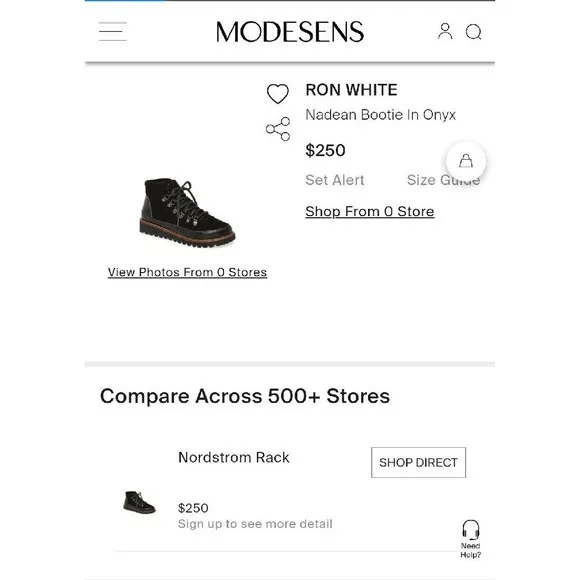Click Set Alert for price
Viewport: 580px width, 580px height.
click(x=335, y=180)
